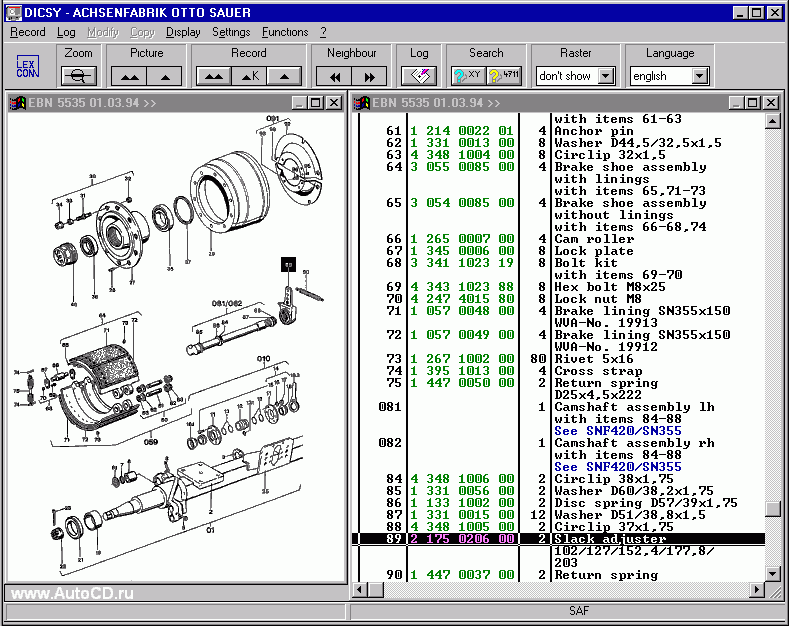Image resolution: width=789 pixels, height=626 pixels.
Task: Maximize the left EBN 5535 drawing window
Action: pos(316,103)
